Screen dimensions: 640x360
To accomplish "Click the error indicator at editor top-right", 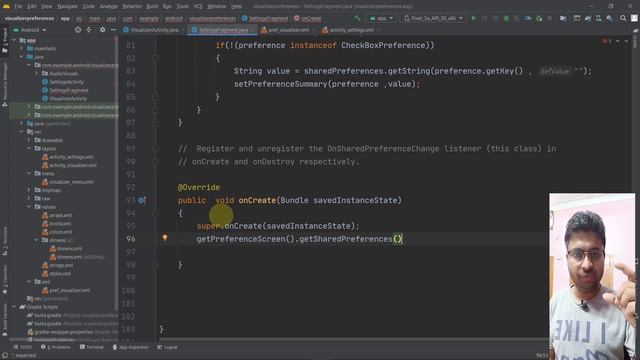I will point(607,41).
